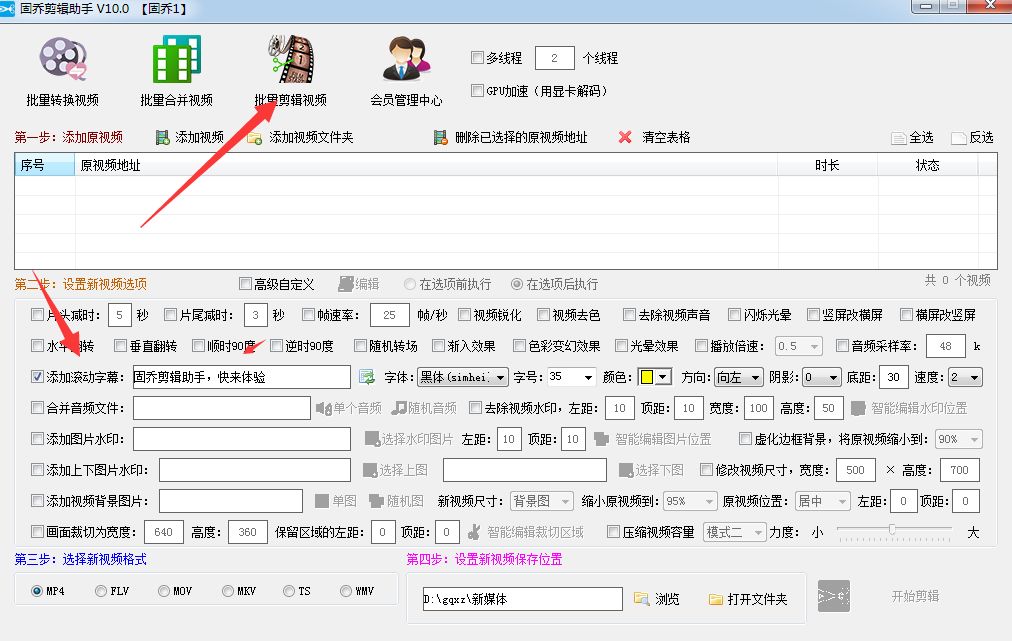The image size is (1012, 641).
Task: Toggle 垂直翻转 checkbox
Action: (x=120, y=345)
